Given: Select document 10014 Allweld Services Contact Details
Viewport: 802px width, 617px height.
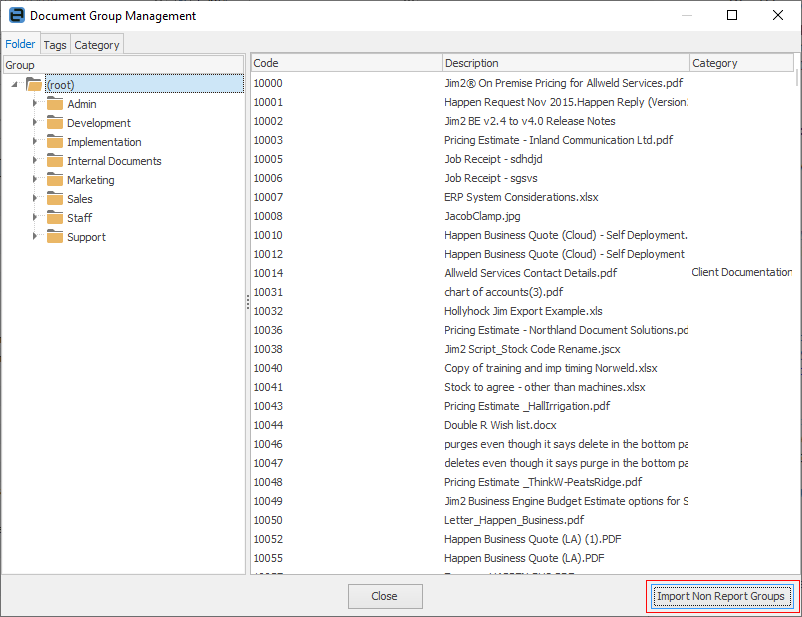Looking at the screenshot, I should 530,273.
